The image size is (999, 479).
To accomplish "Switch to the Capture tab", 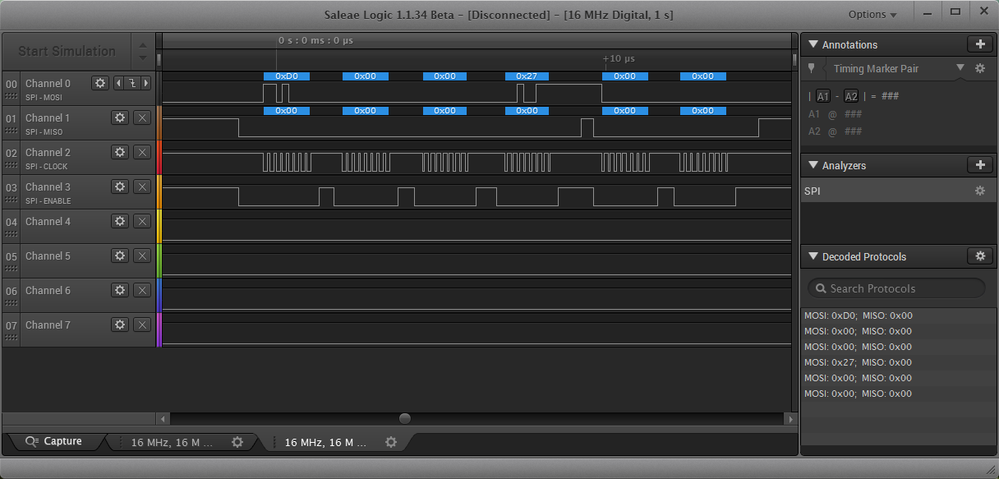I will 54,441.
